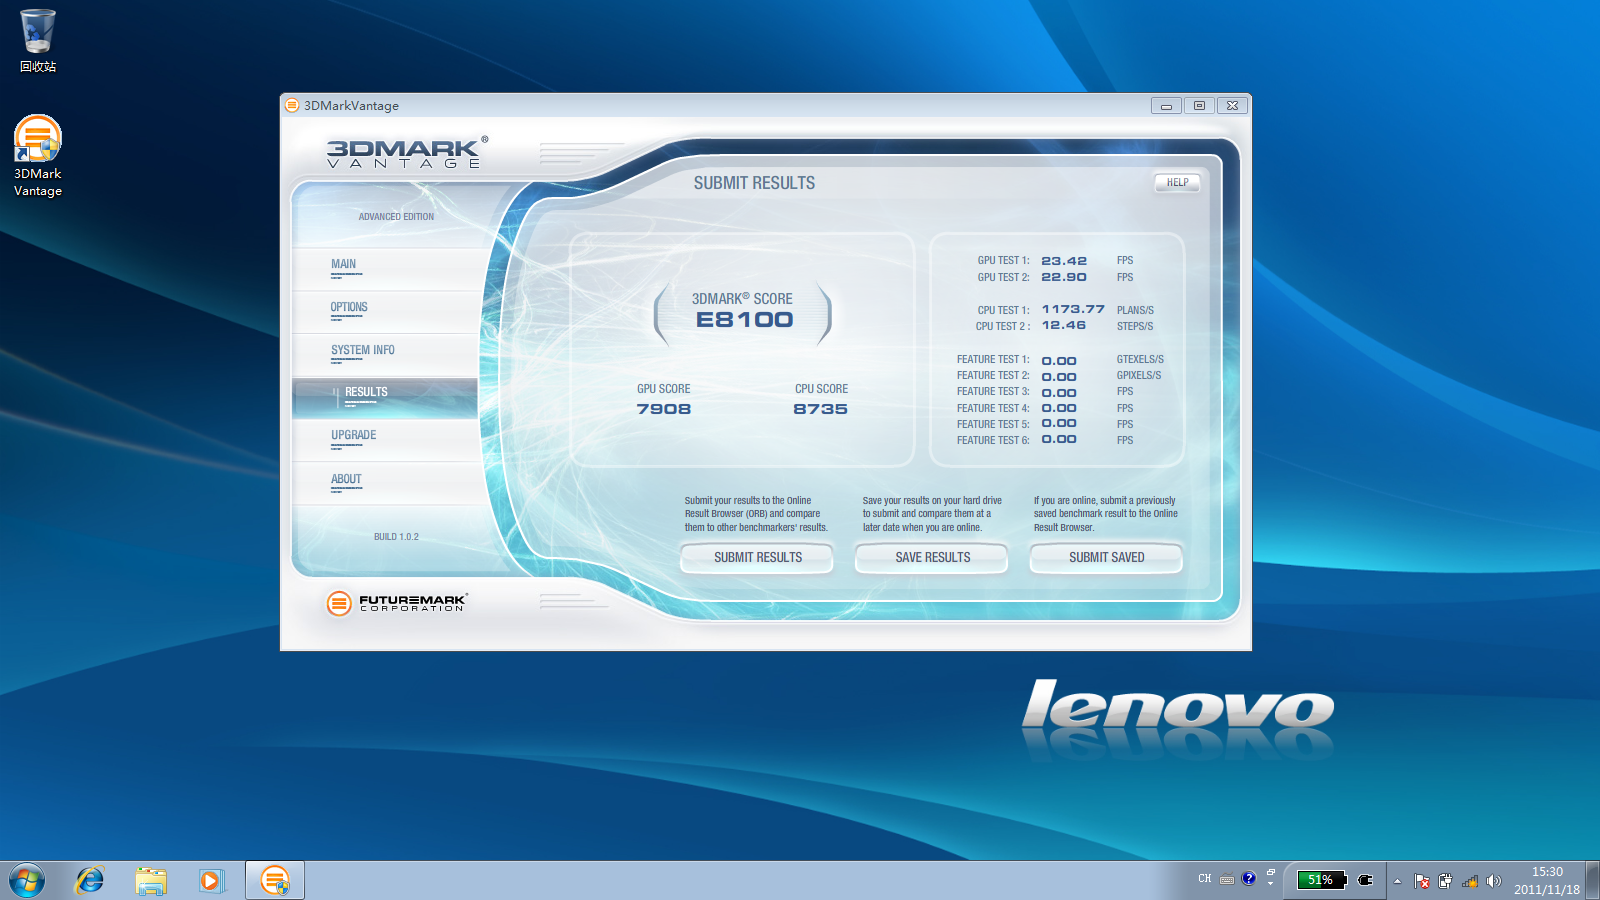This screenshot has height=900, width=1600.
Task: Click the CPU score 8735
Action: click(x=821, y=409)
